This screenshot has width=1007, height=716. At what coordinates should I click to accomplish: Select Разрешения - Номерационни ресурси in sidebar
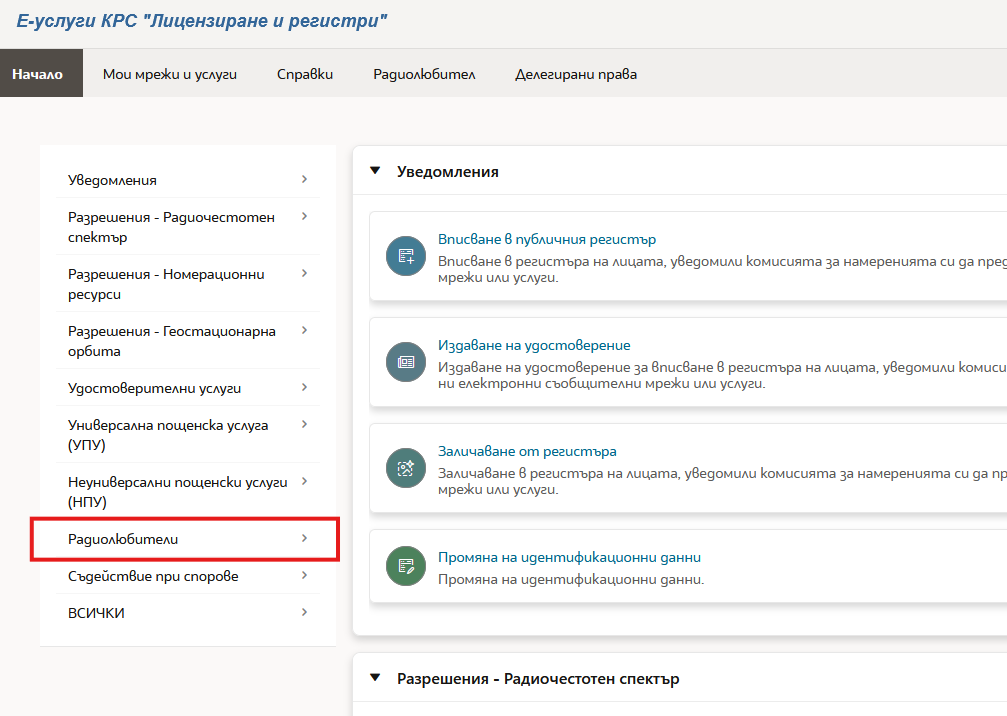pyautogui.click(x=172, y=283)
